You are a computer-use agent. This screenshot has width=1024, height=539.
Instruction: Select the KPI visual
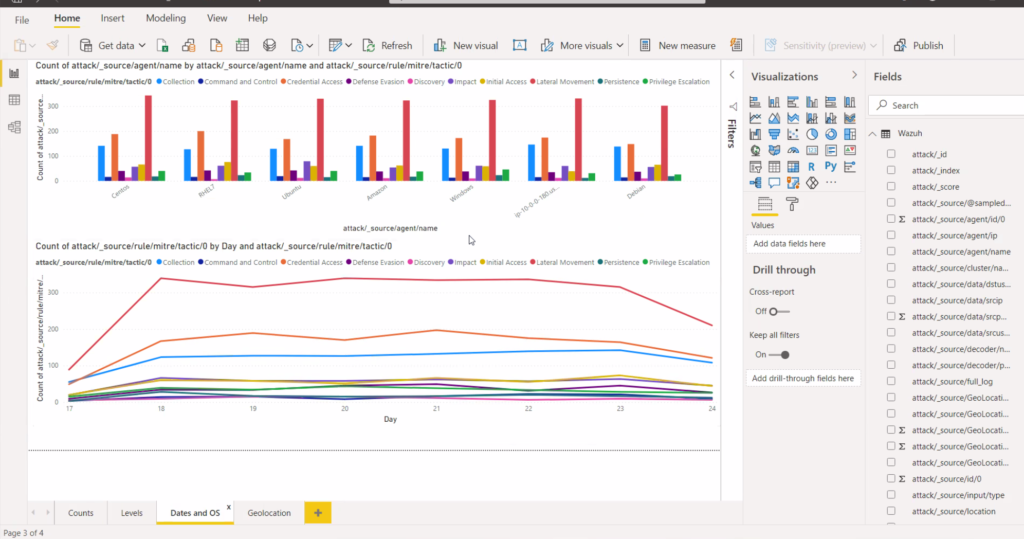850,150
